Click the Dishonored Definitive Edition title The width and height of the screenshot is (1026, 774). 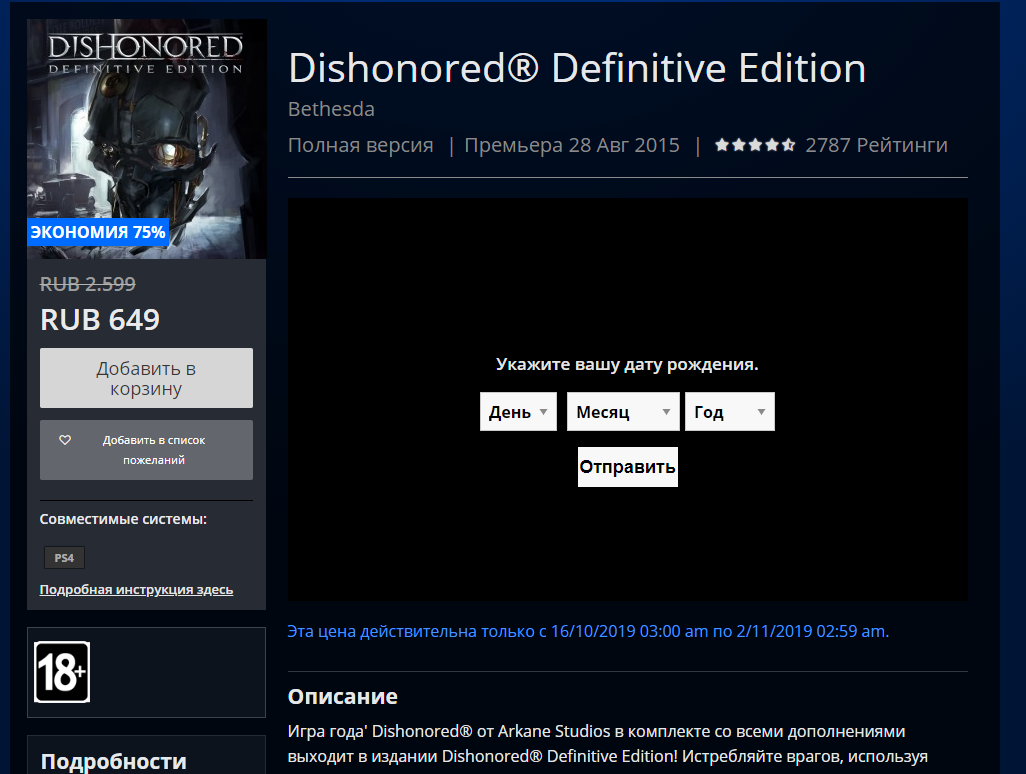click(x=577, y=68)
